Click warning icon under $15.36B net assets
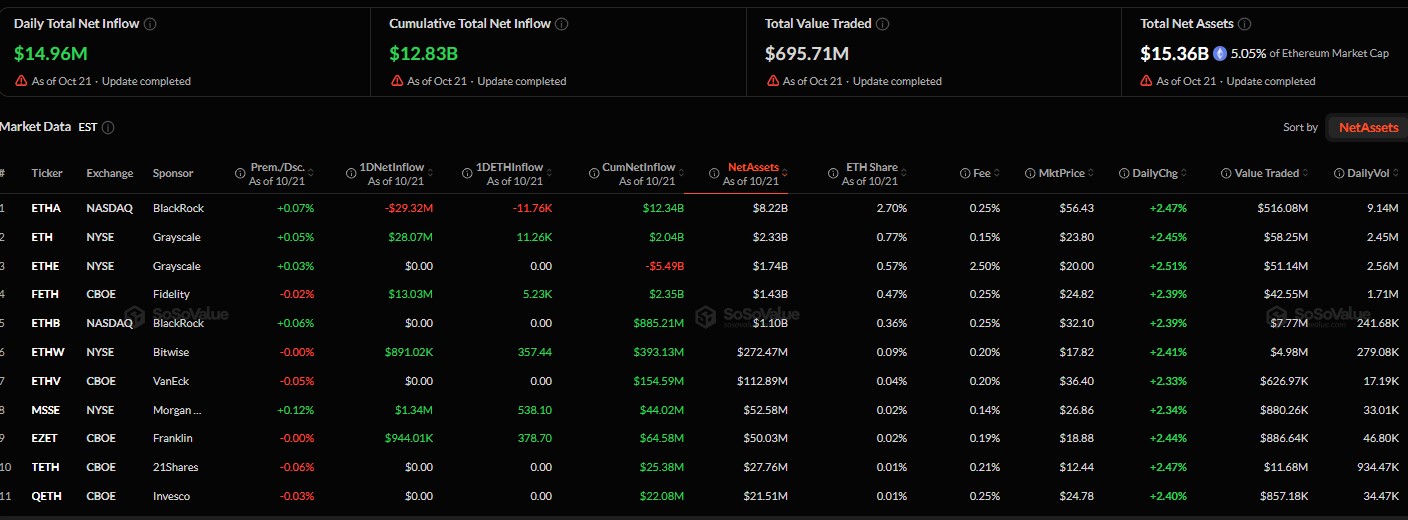The image size is (1408, 520). pos(1146,81)
